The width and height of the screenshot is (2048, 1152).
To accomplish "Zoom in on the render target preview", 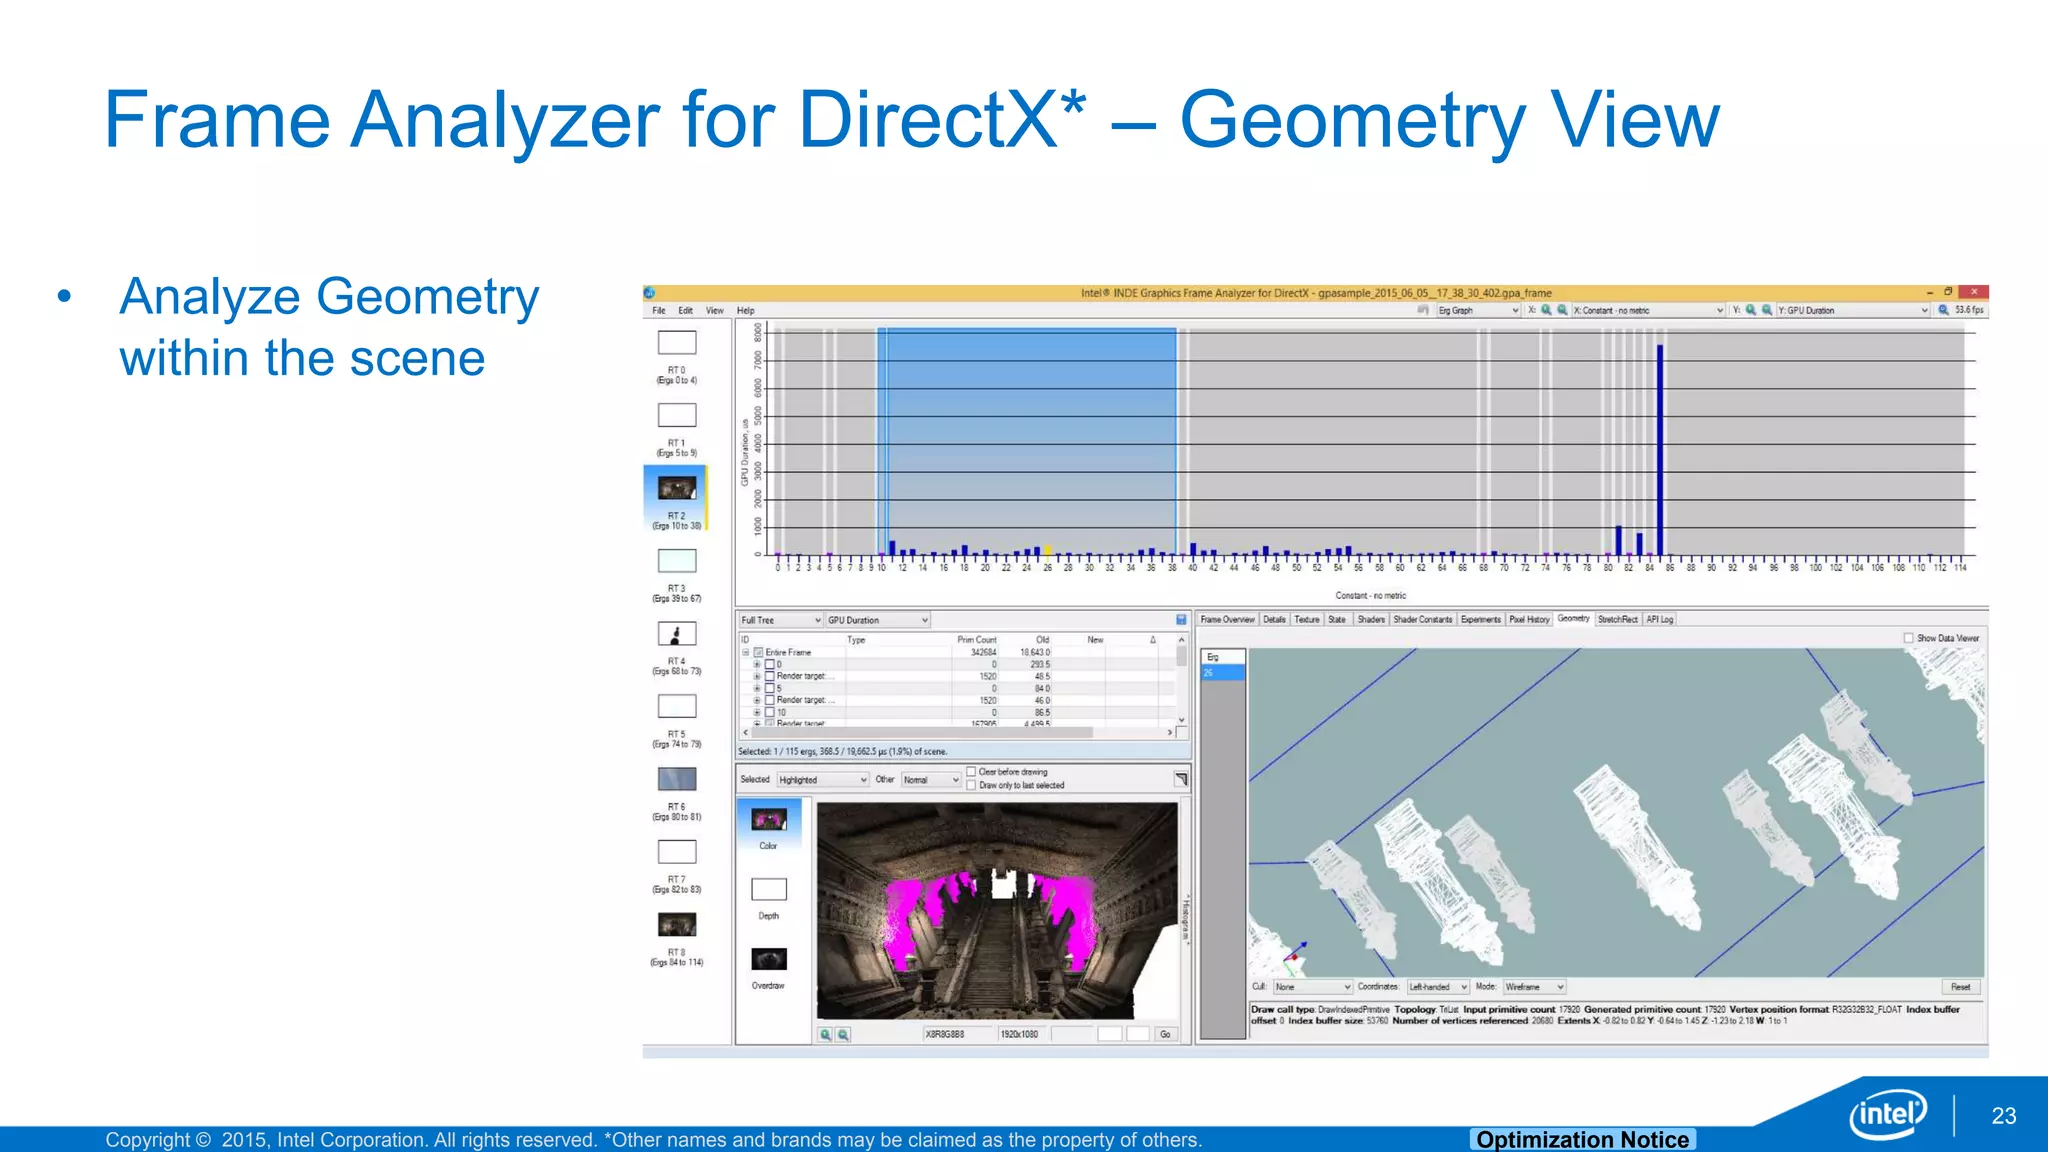I will pos(825,1034).
